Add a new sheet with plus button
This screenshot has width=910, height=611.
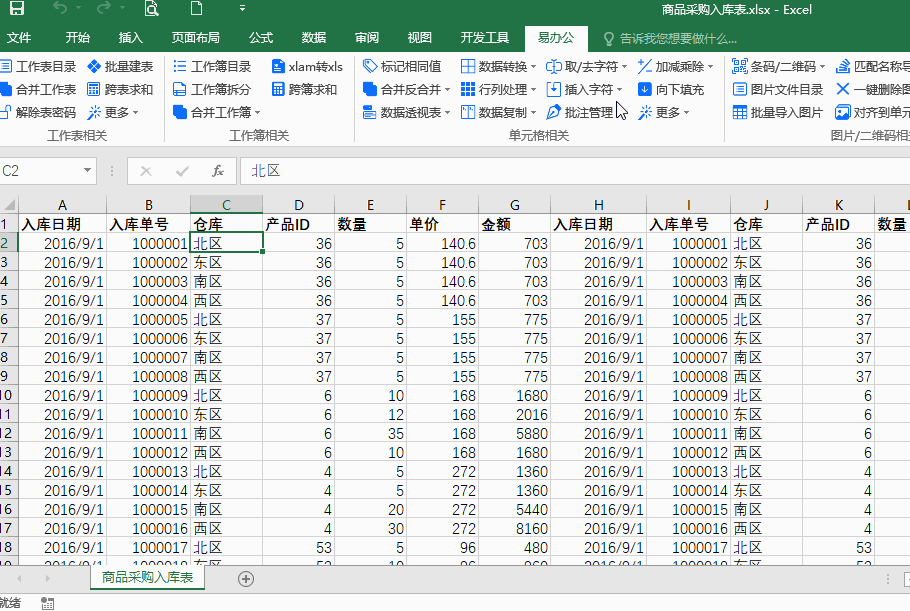click(x=246, y=579)
